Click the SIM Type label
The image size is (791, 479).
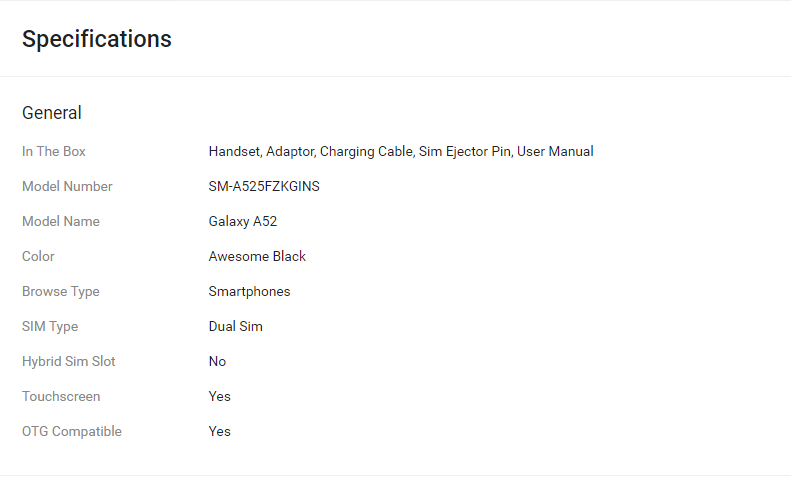(x=50, y=326)
